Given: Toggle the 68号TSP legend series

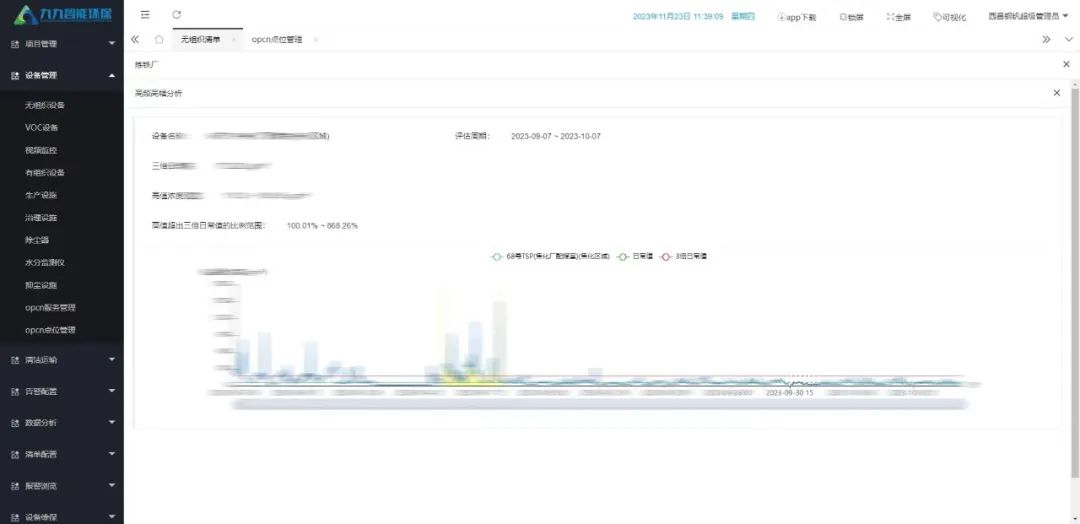Looking at the screenshot, I should 550,257.
